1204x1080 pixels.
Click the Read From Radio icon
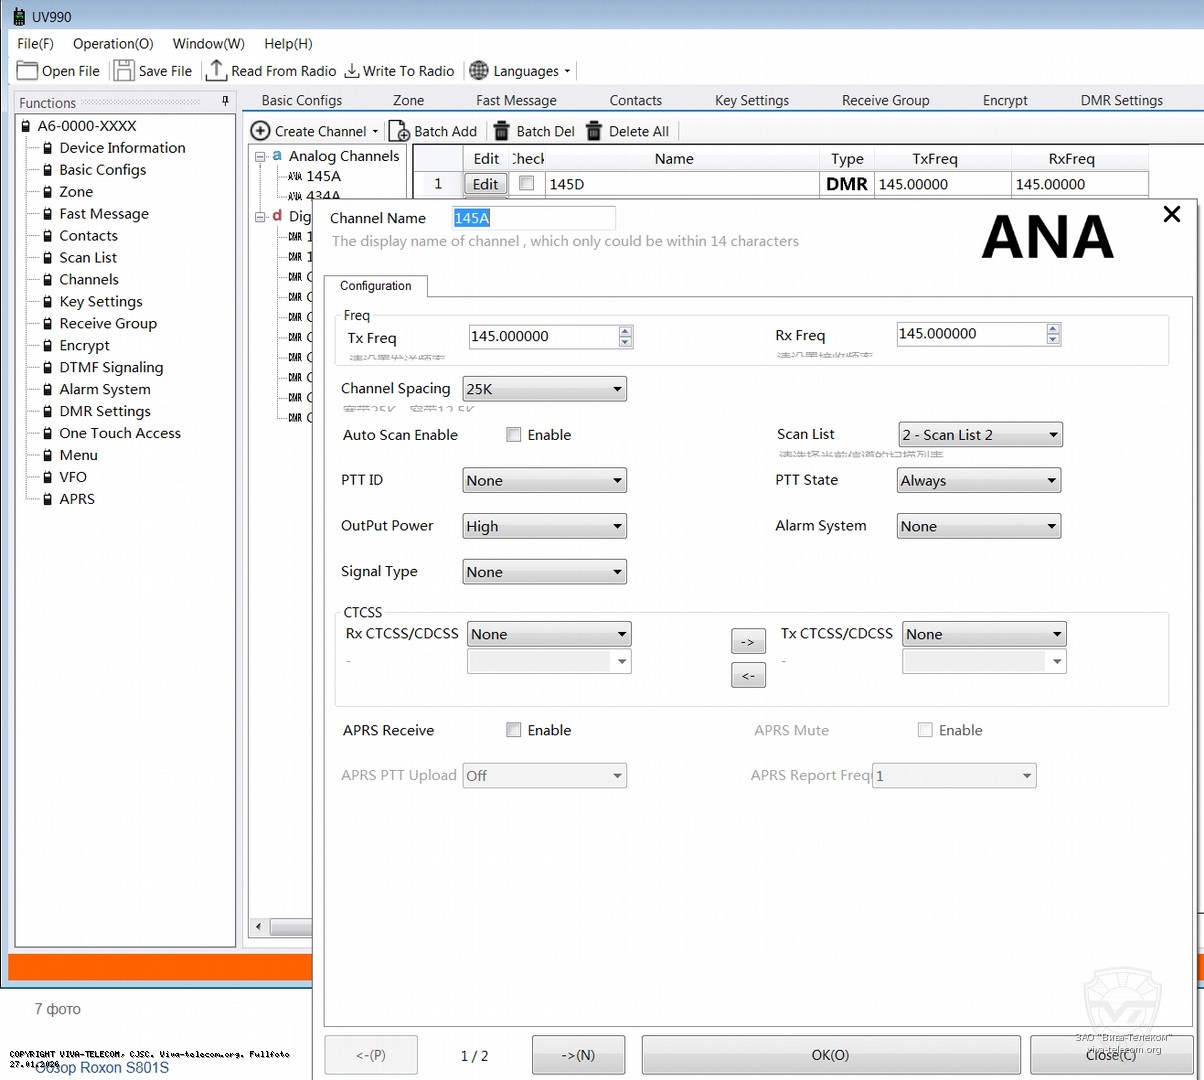click(x=216, y=71)
